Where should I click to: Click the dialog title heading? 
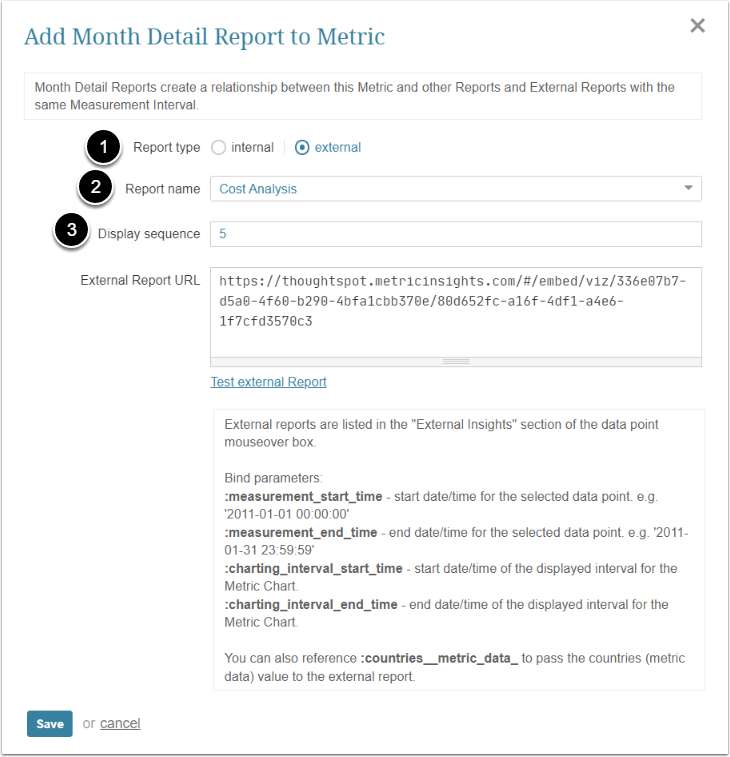[x=204, y=37]
